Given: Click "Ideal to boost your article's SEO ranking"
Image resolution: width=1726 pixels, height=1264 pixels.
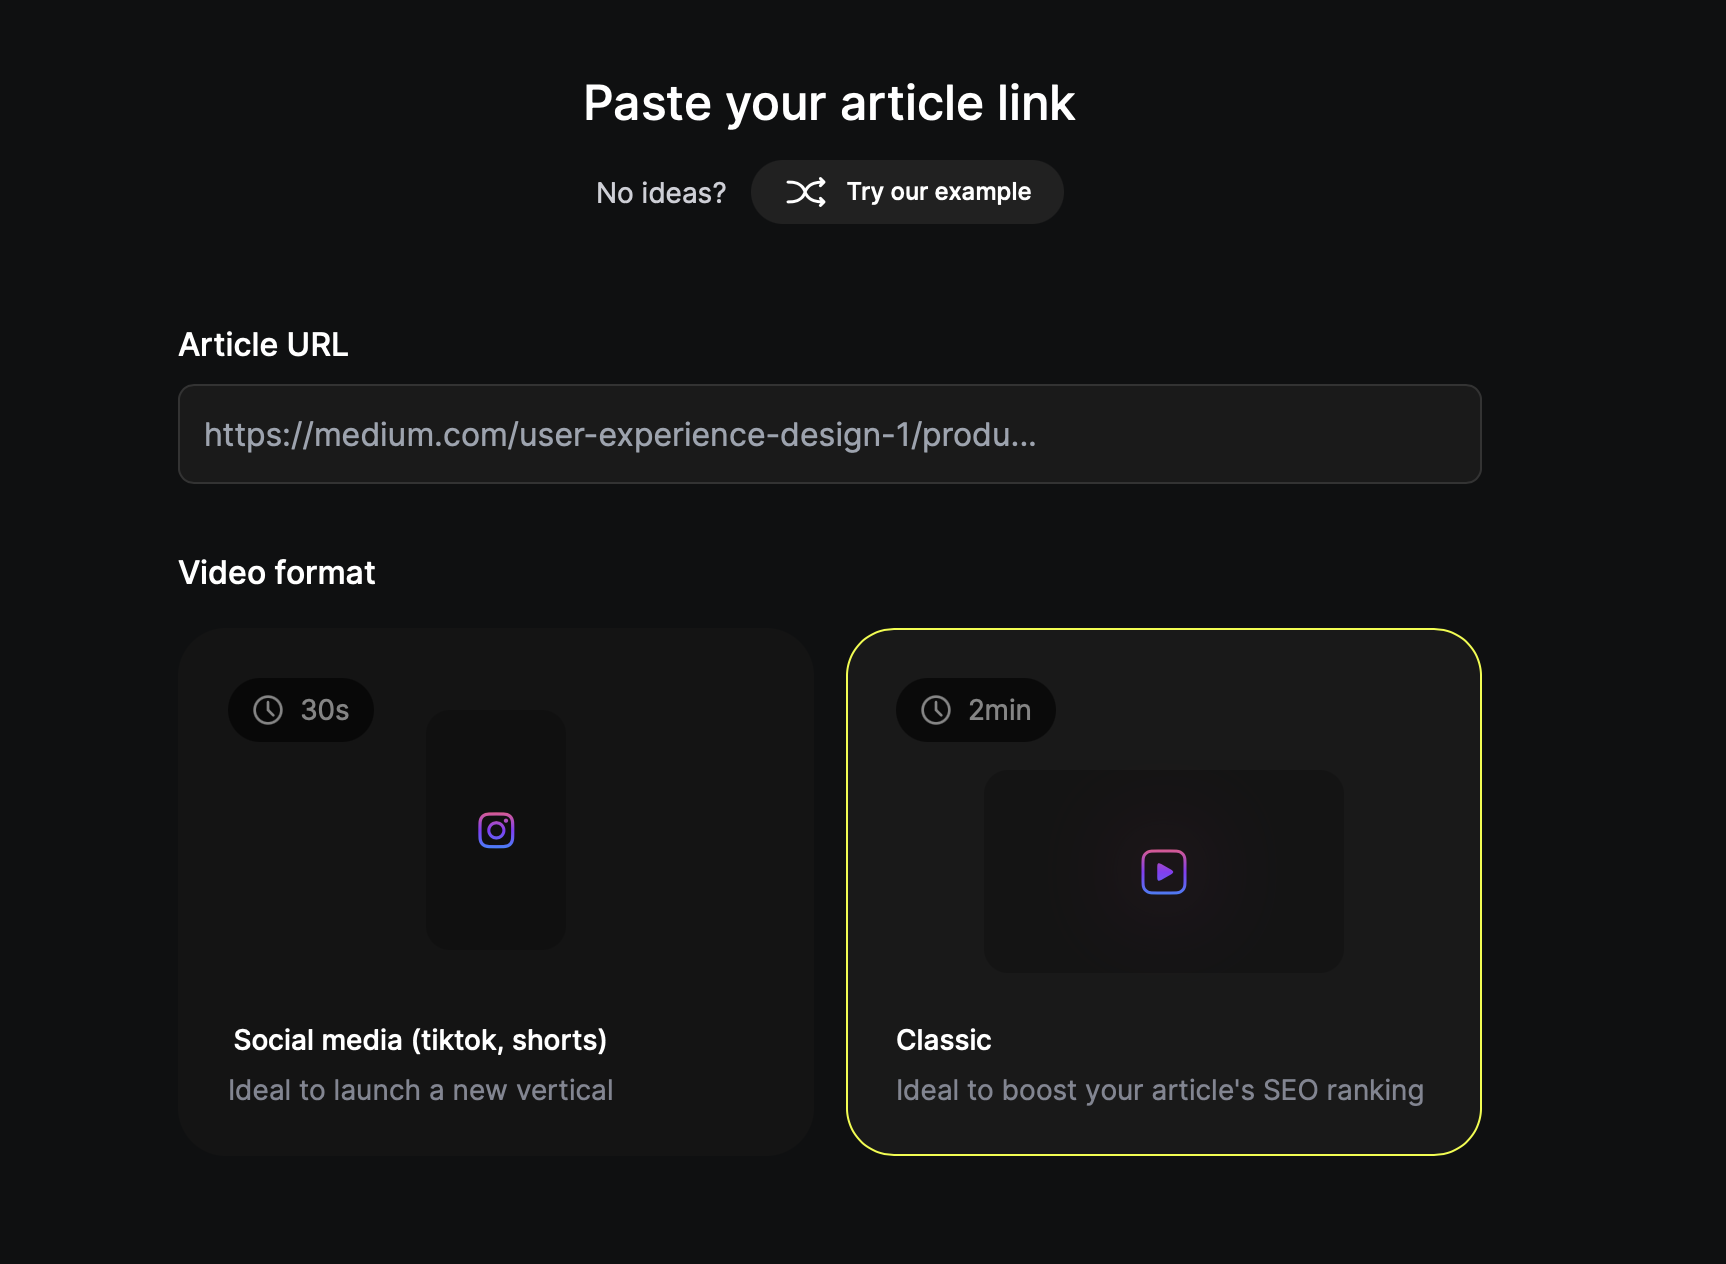Looking at the screenshot, I should 1160,1090.
